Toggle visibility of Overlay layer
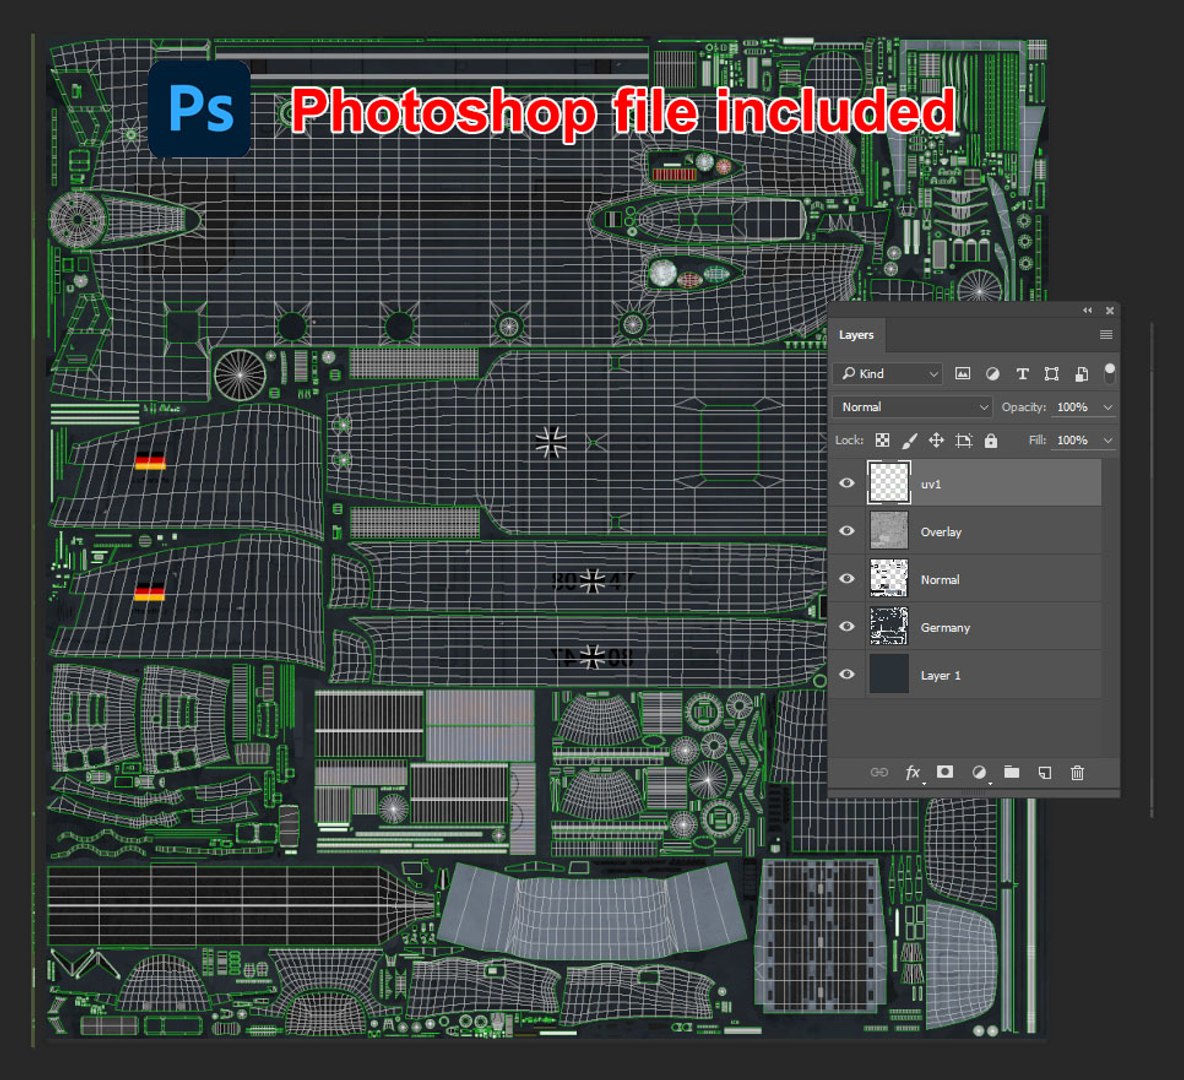 [846, 531]
